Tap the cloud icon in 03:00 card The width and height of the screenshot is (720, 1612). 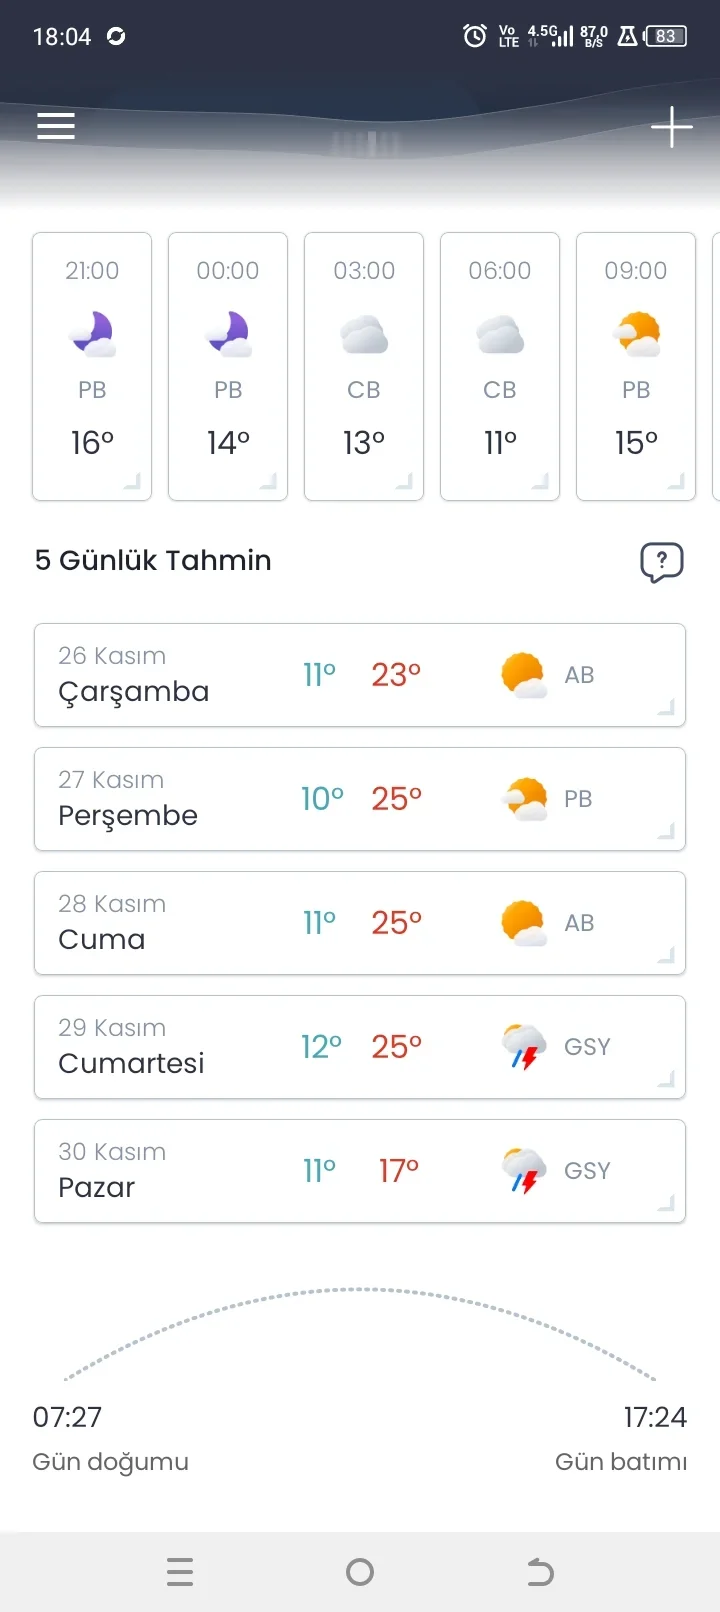tap(364, 335)
